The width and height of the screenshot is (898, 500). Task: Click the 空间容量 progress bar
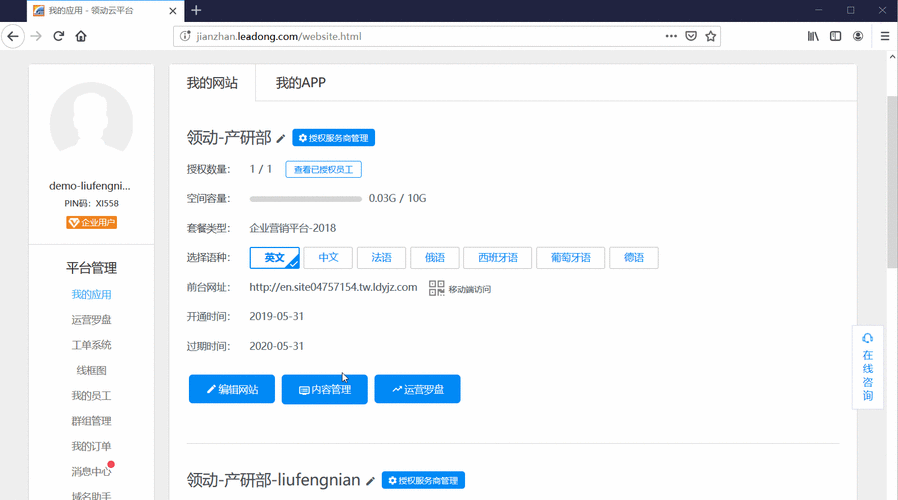click(306, 199)
